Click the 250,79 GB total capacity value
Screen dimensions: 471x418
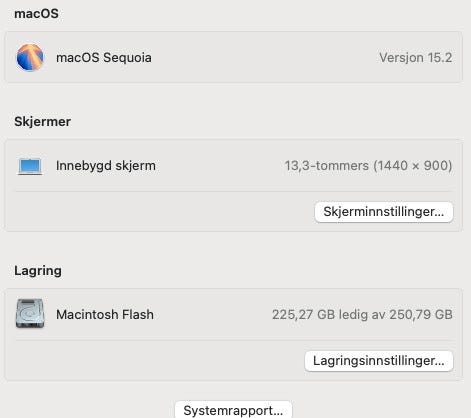click(421, 314)
